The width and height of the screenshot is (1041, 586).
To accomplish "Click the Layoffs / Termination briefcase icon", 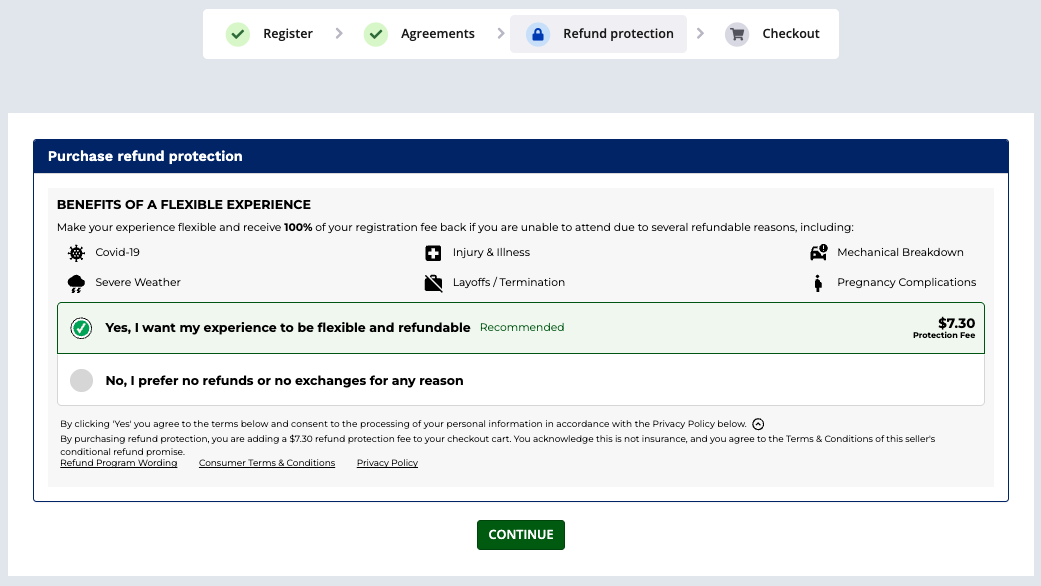I will (433, 283).
